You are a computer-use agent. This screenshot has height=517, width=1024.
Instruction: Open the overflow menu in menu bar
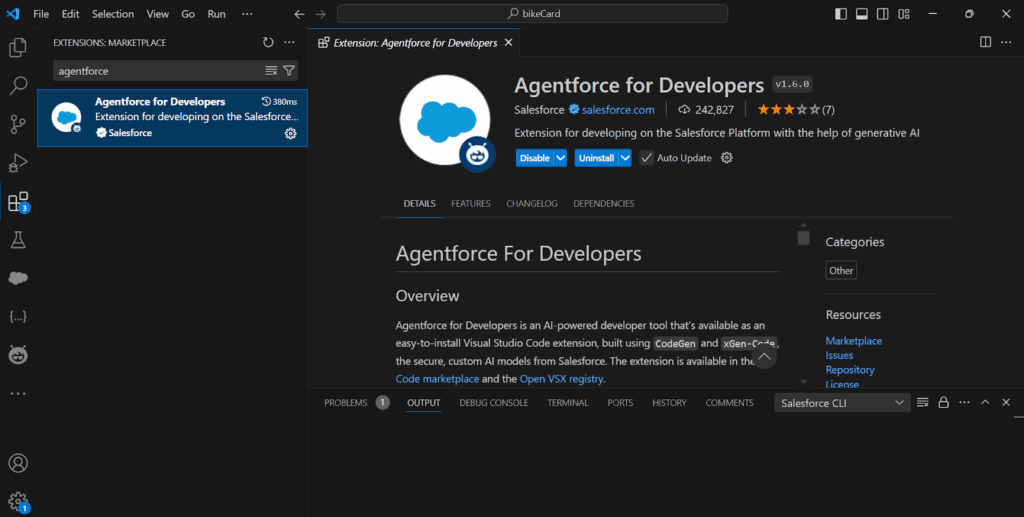(x=247, y=14)
